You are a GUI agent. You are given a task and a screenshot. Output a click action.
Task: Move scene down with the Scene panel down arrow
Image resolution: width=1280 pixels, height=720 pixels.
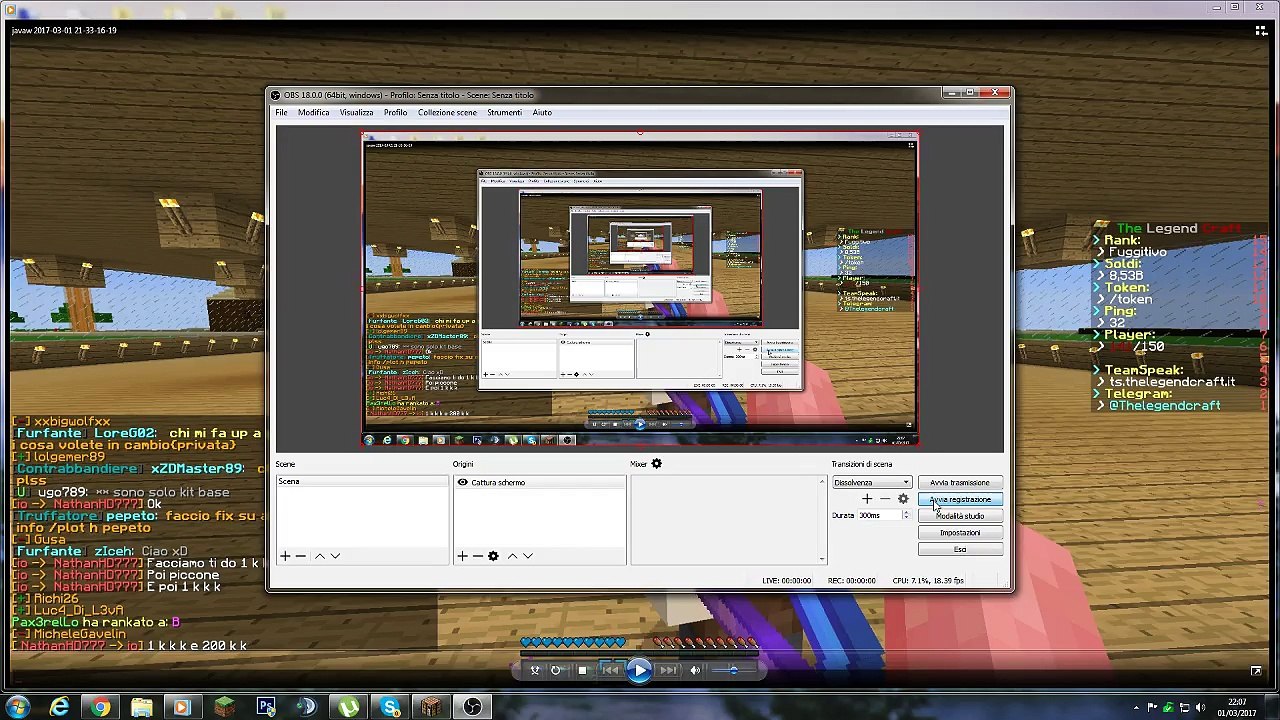point(335,556)
